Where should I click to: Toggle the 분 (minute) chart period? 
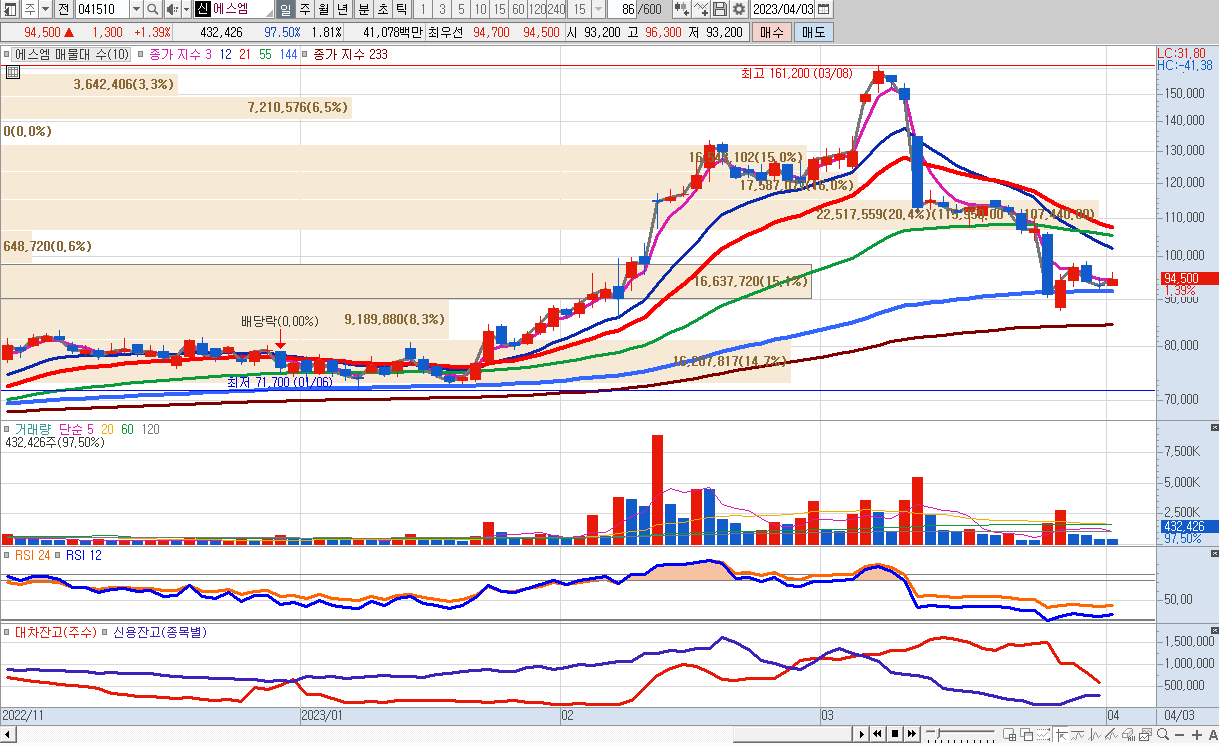363,9
